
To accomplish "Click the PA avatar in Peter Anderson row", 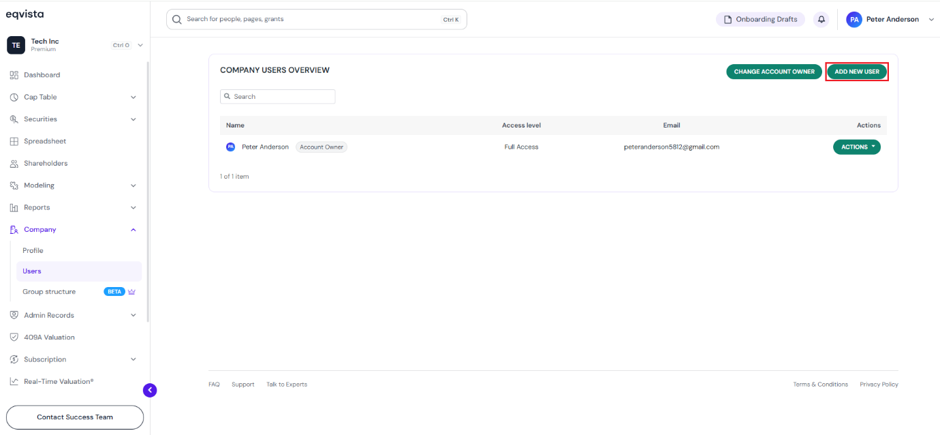I will (230, 147).
